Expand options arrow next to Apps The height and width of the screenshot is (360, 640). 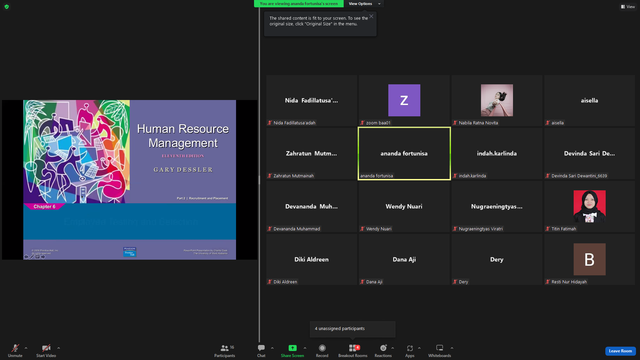[419, 348]
